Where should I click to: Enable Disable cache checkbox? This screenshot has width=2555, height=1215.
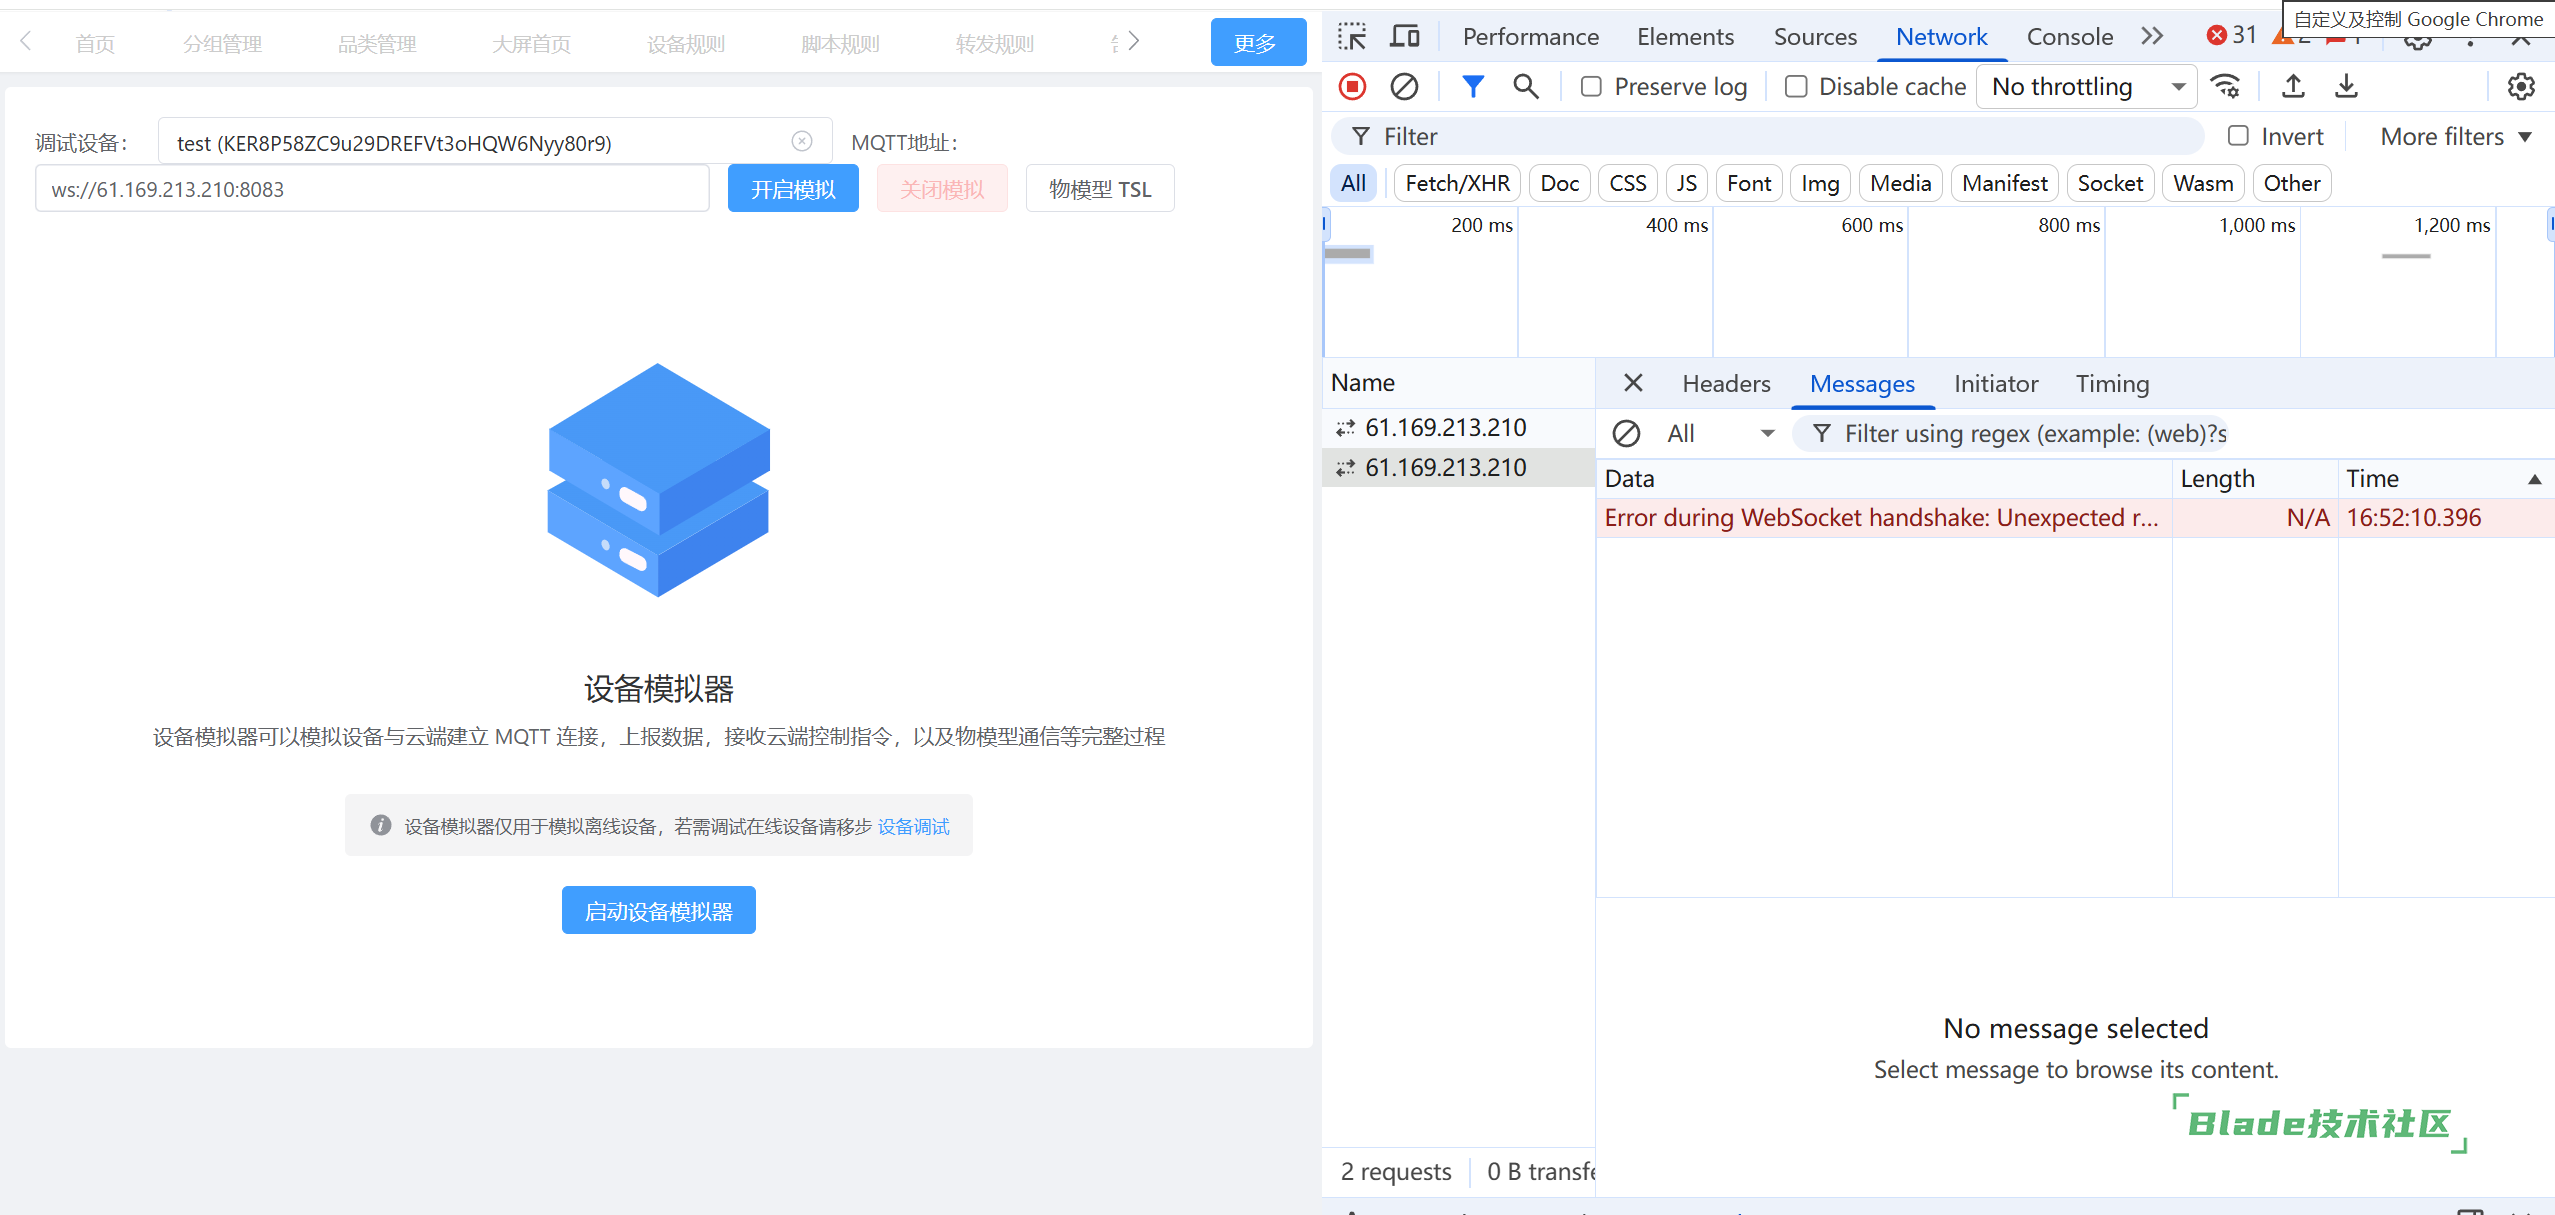[1796, 87]
